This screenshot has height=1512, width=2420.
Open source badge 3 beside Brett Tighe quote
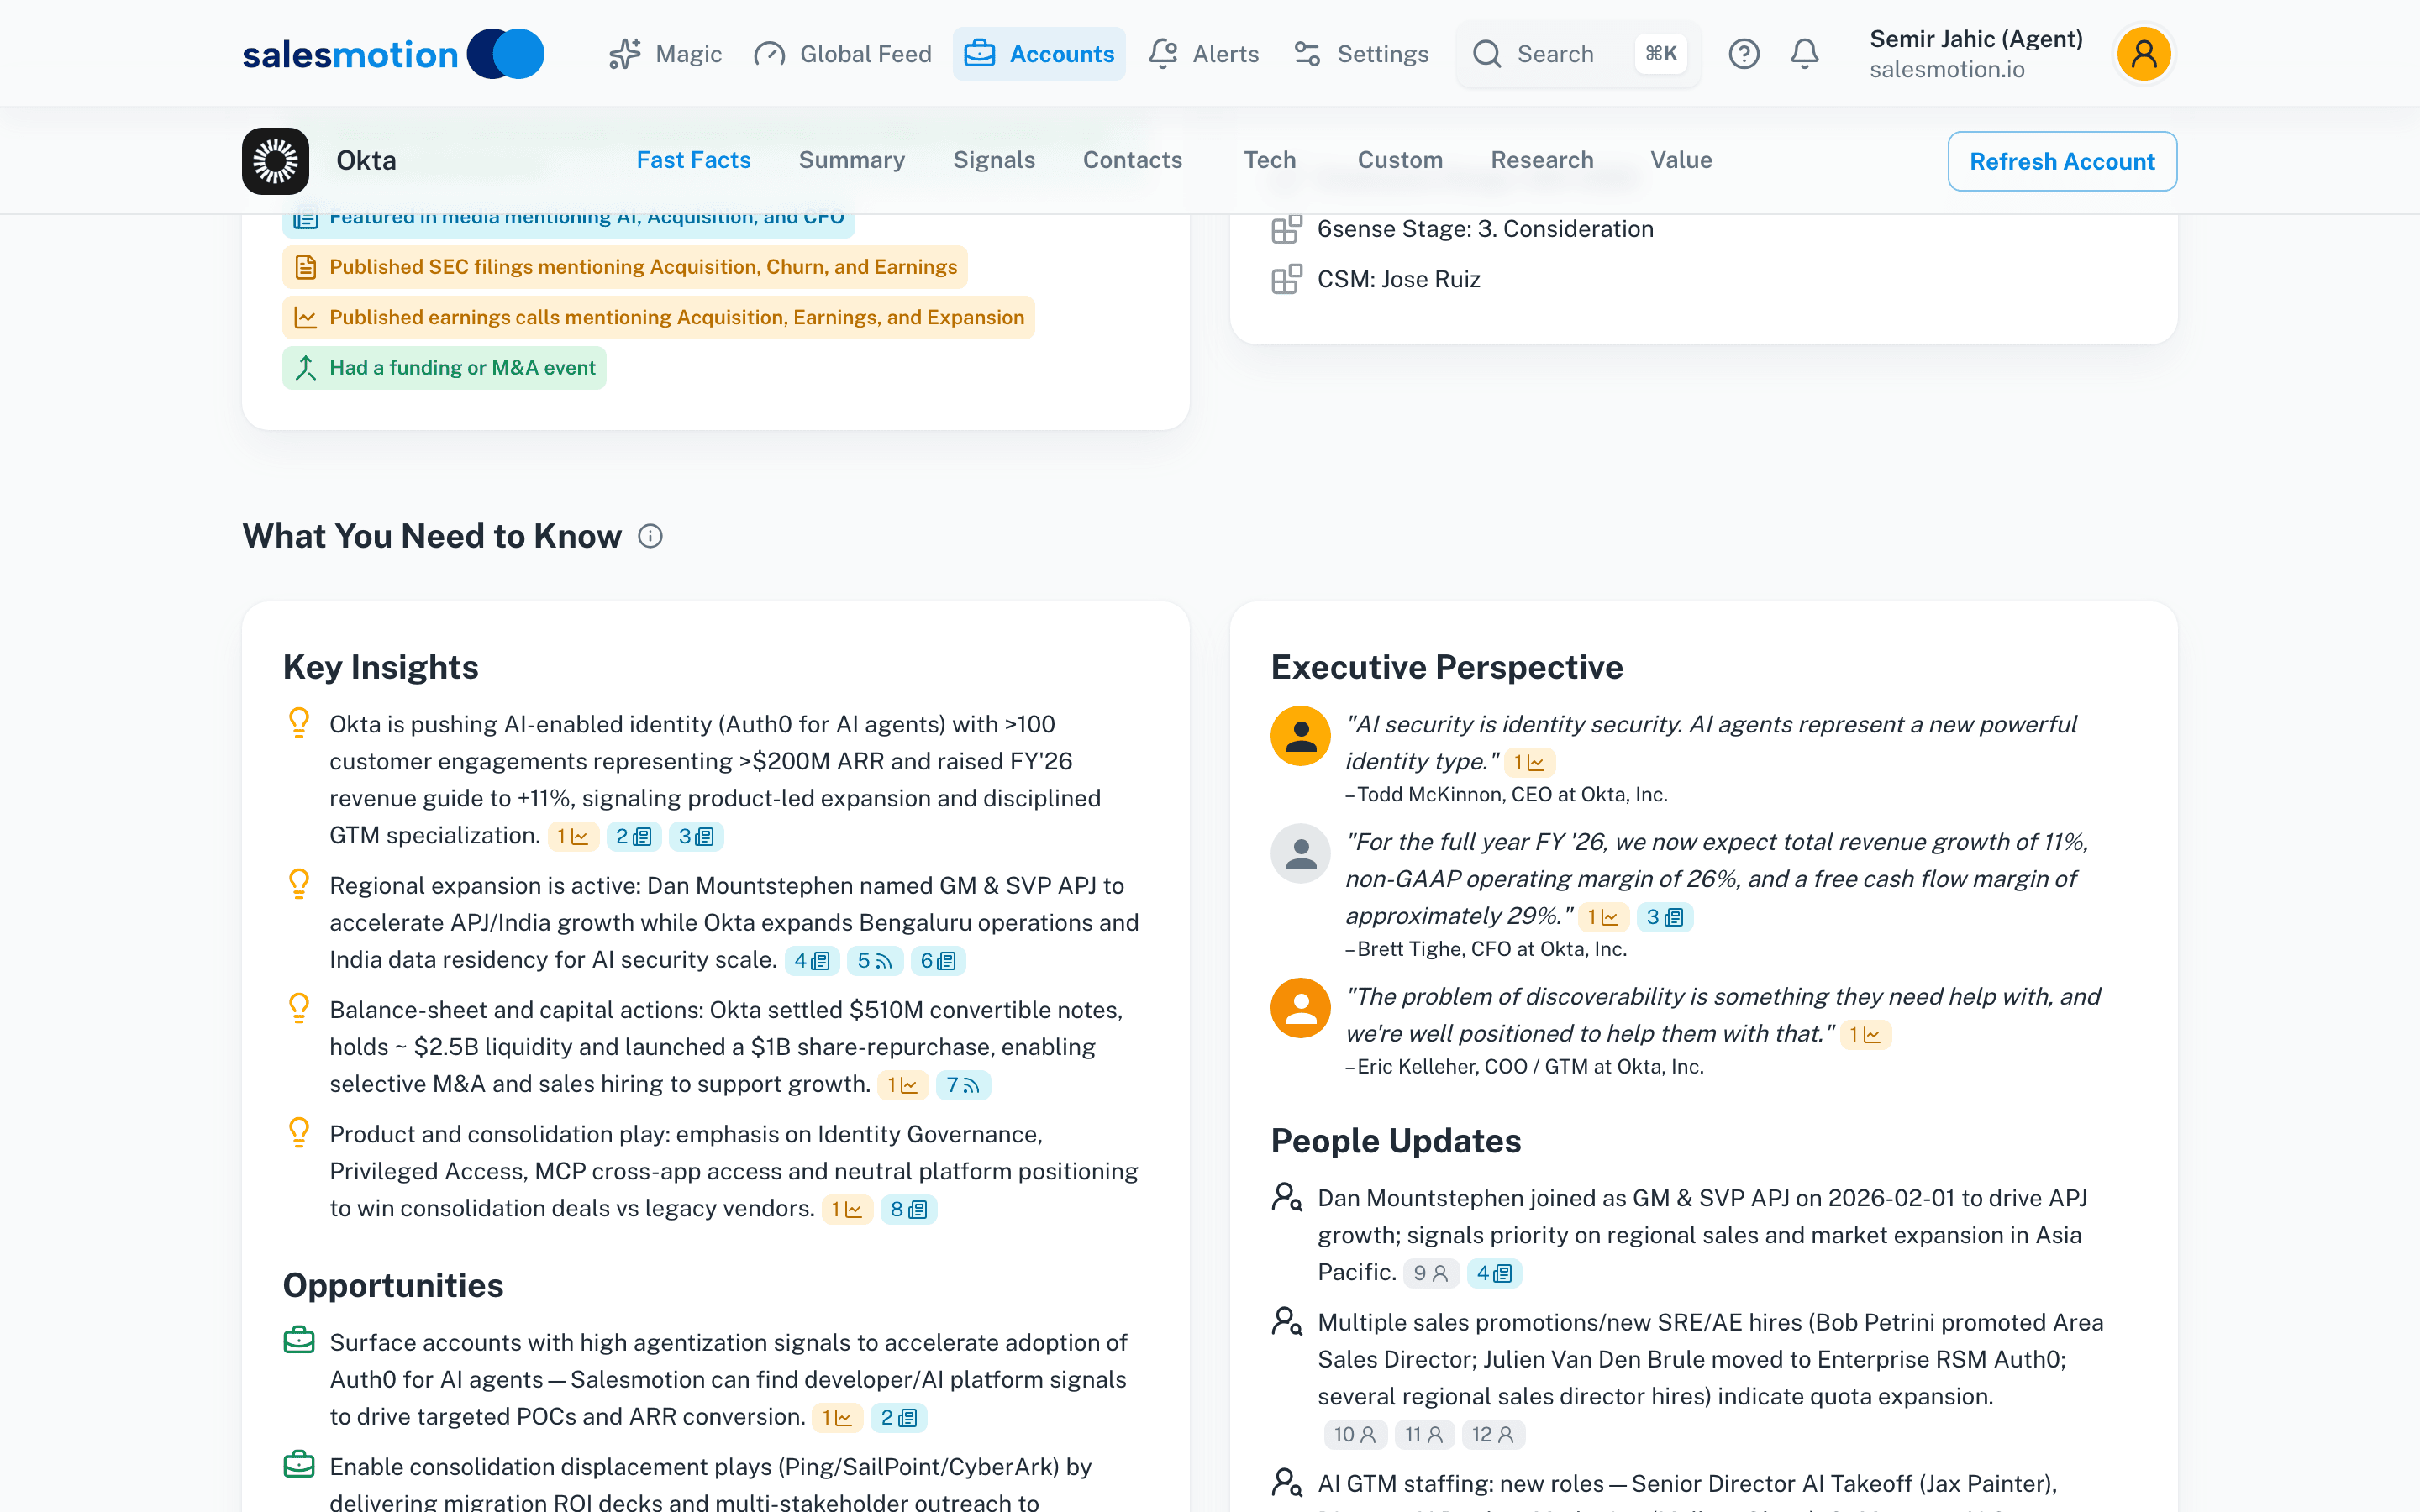click(1665, 918)
